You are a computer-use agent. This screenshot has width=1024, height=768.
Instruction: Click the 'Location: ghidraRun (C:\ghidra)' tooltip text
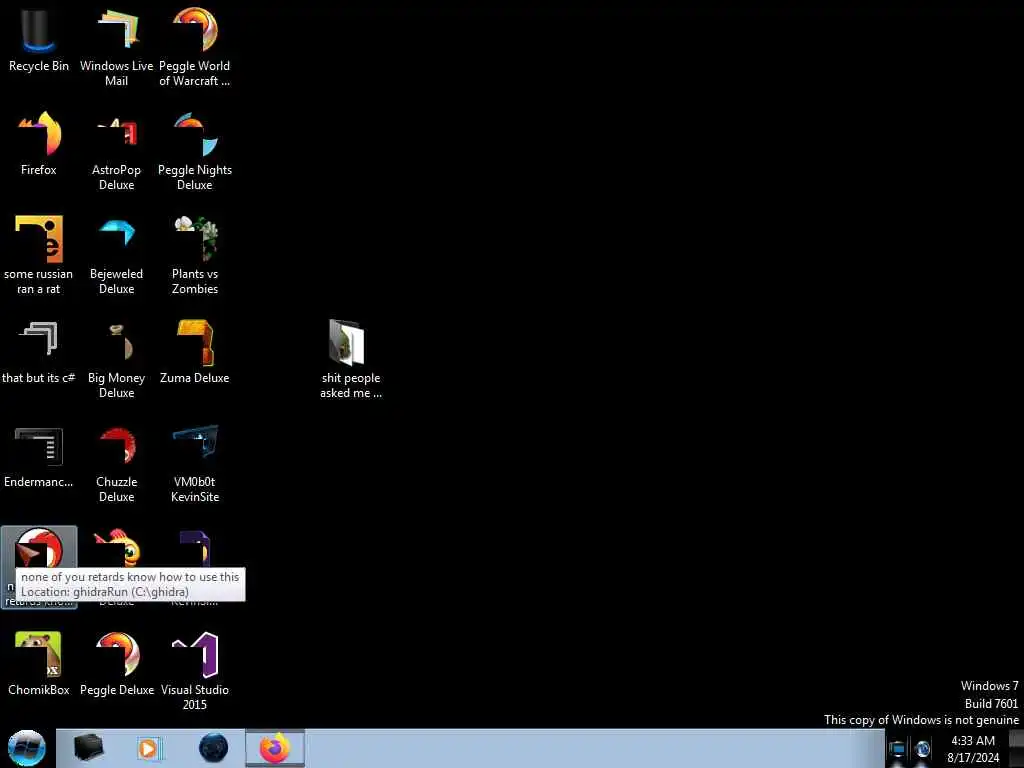pyautogui.click(x=104, y=592)
